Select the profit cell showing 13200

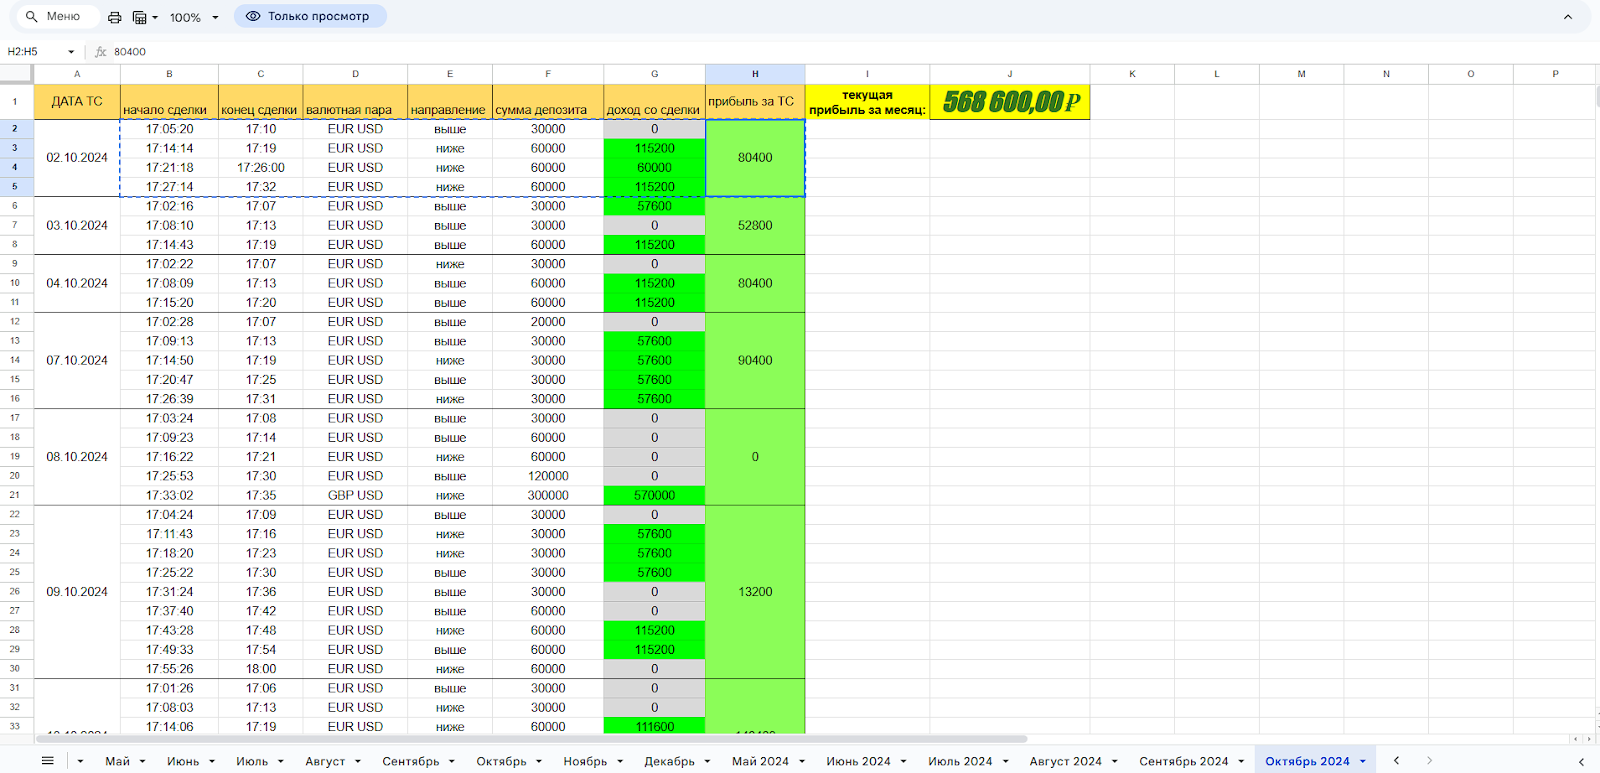point(755,592)
